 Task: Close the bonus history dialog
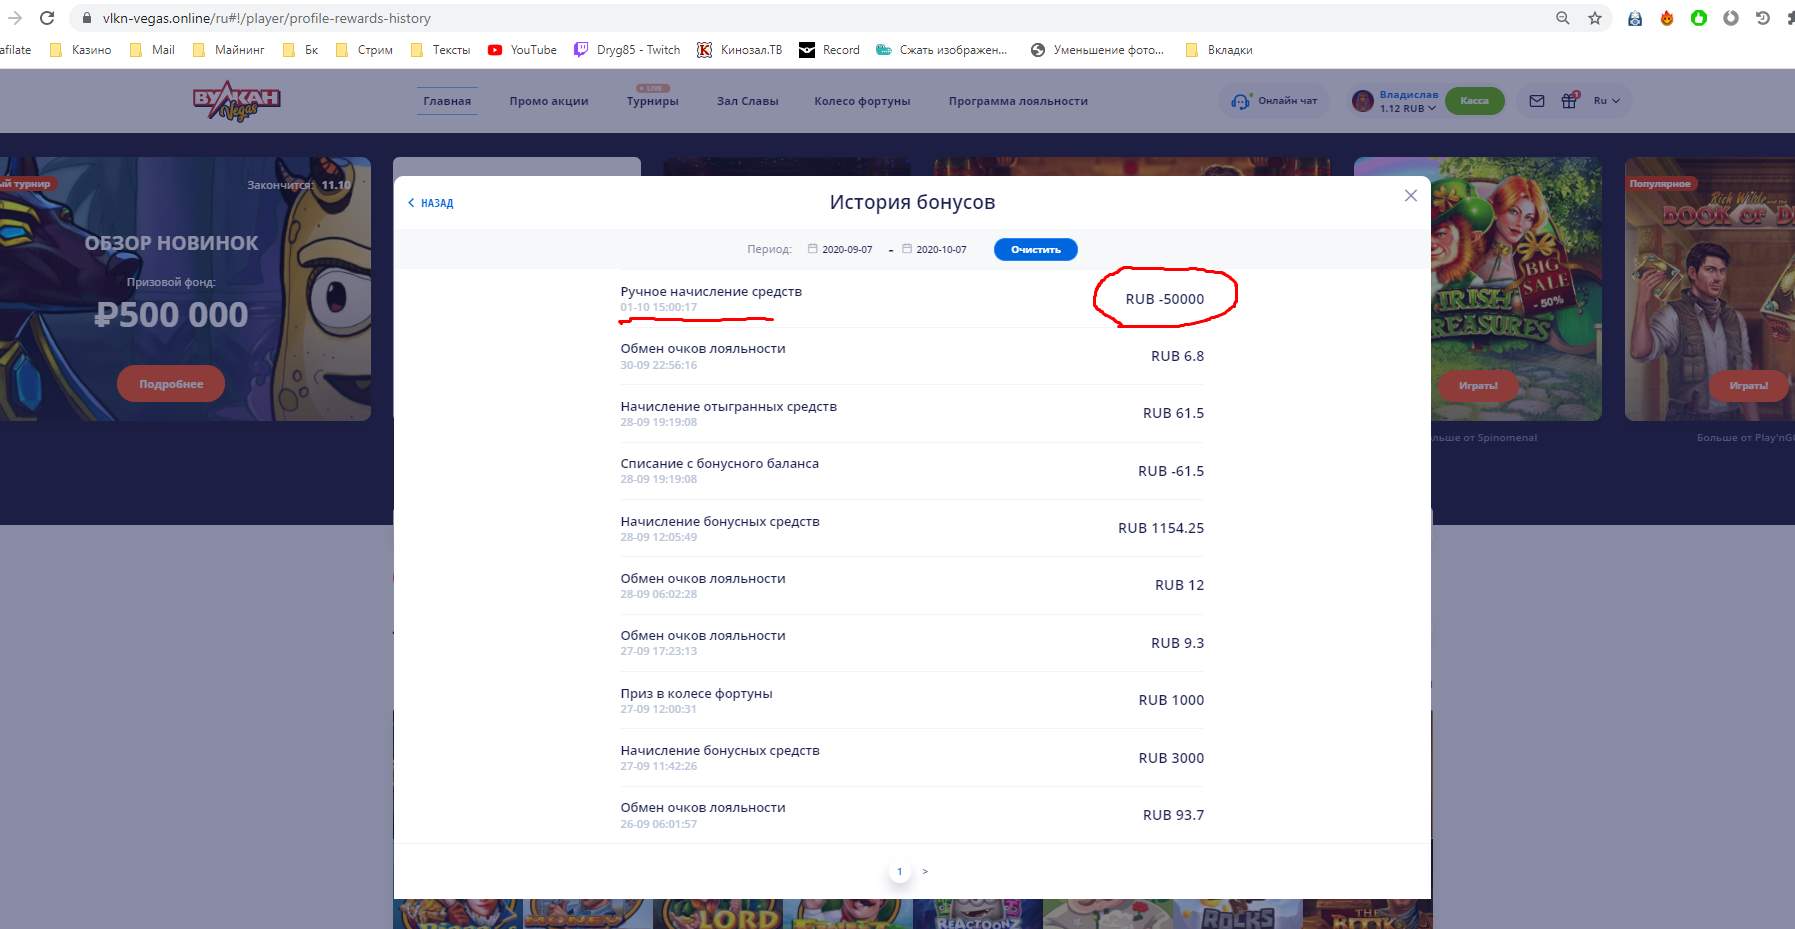click(x=1410, y=196)
